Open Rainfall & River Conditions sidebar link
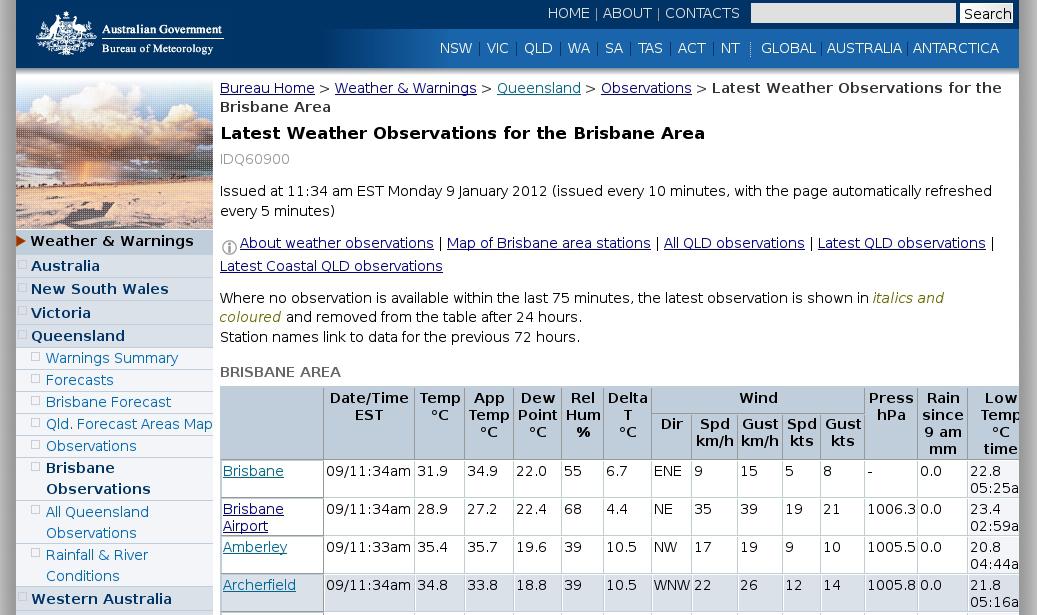Image resolution: width=1037 pixels, height=615 pixels. click(x=97, y=565)
